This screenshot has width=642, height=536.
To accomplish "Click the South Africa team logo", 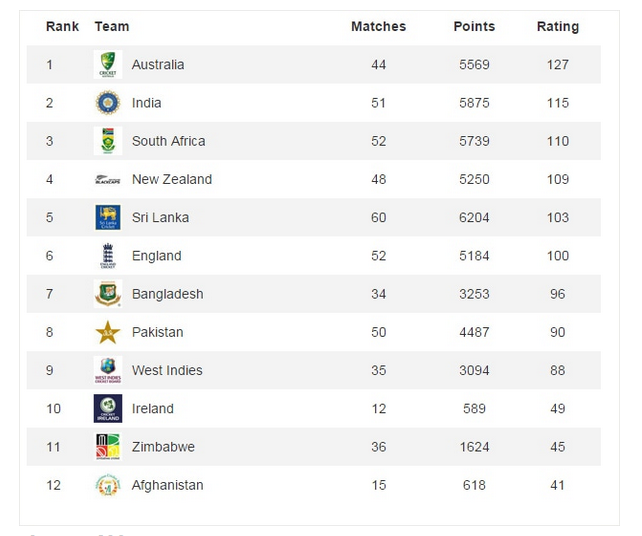I will tap(107, 141).
